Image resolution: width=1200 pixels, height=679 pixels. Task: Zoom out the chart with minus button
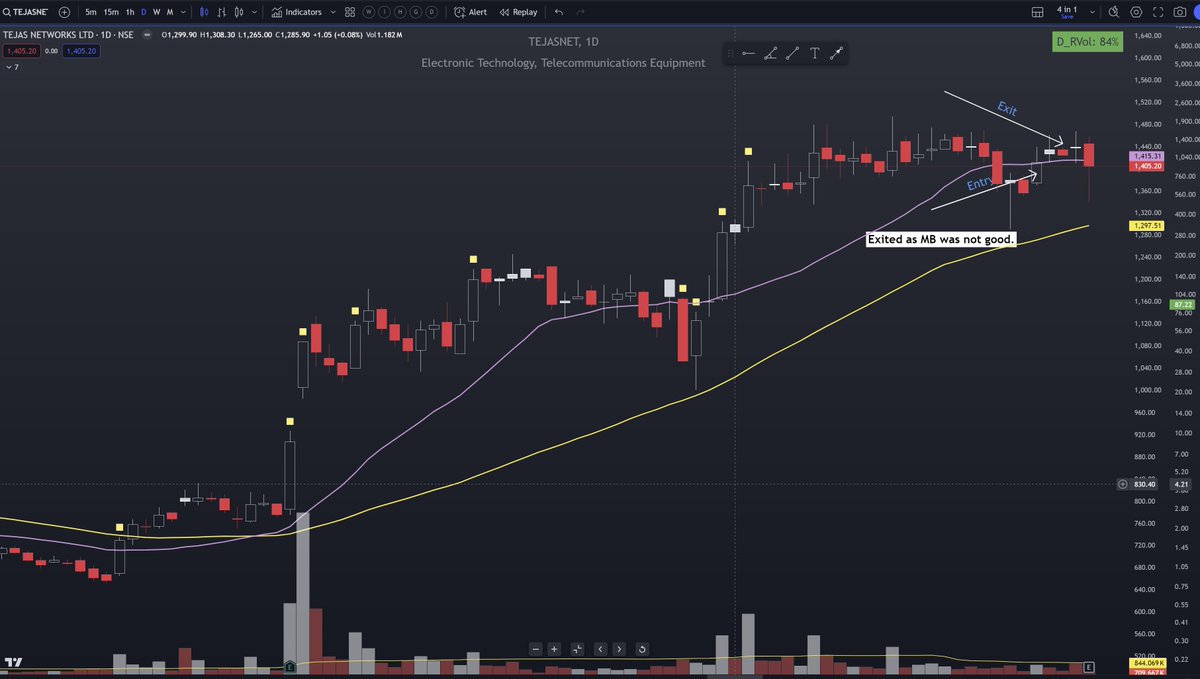tap(535, 649)
